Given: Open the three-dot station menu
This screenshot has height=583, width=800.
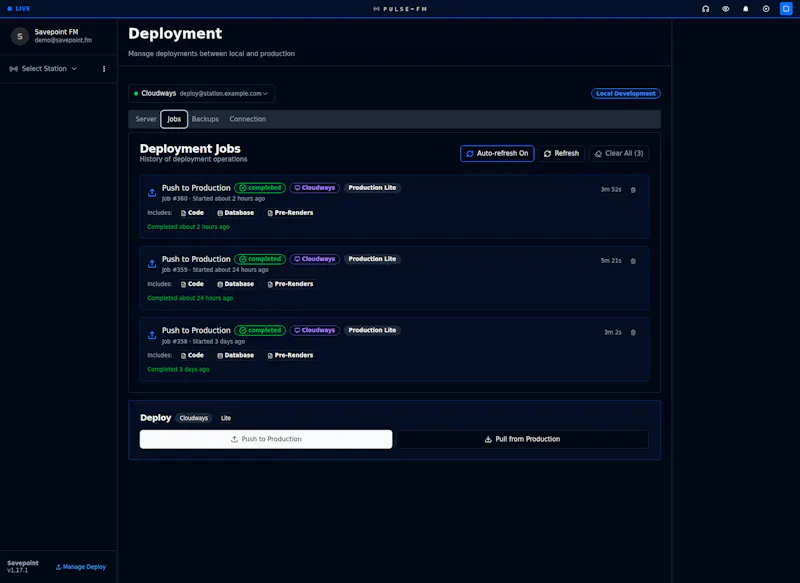Looking at the screenshot, I should tap(104, 69).
